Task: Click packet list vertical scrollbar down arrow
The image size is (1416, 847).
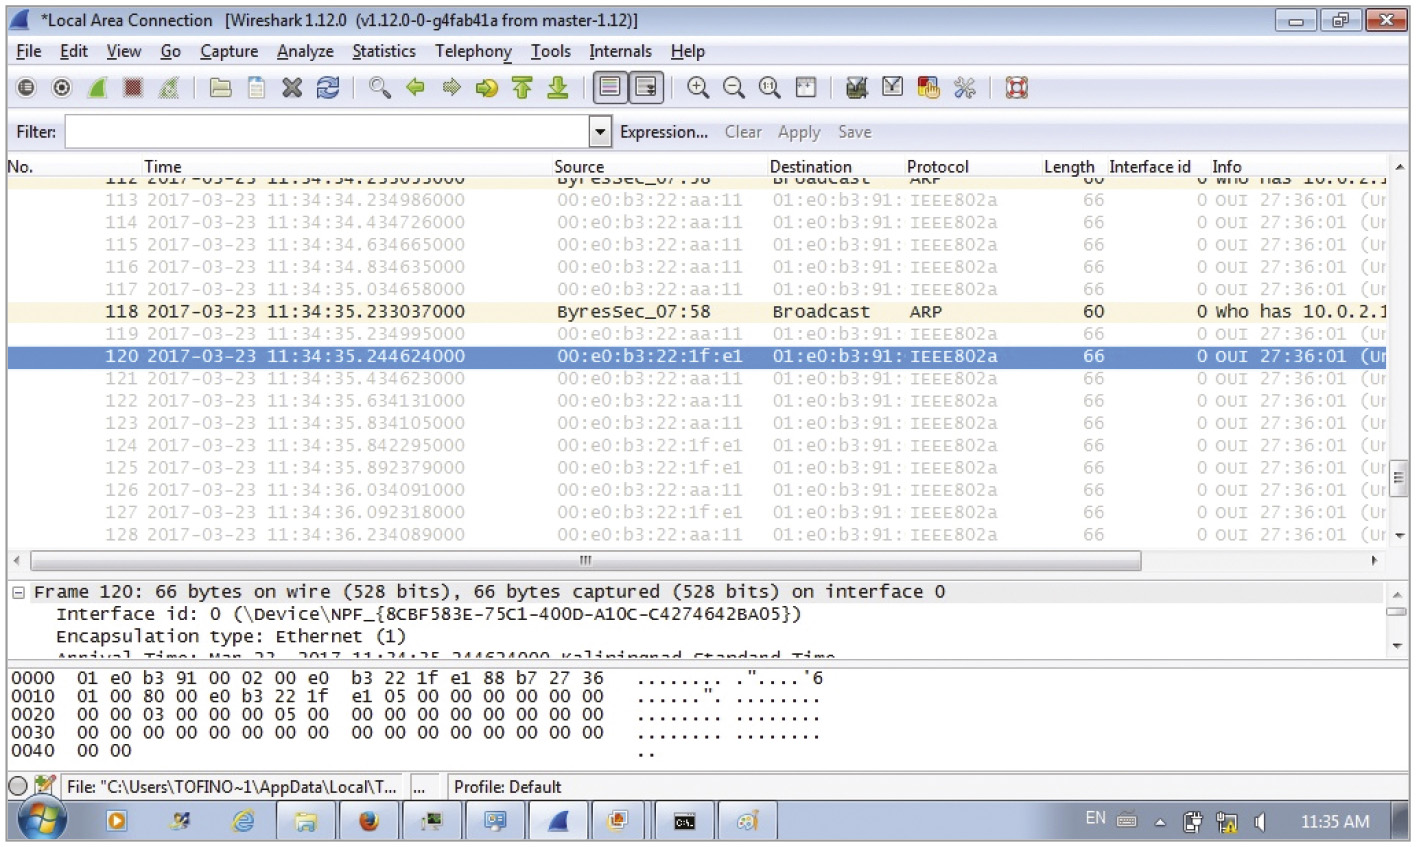Action: pos(1399,536)
